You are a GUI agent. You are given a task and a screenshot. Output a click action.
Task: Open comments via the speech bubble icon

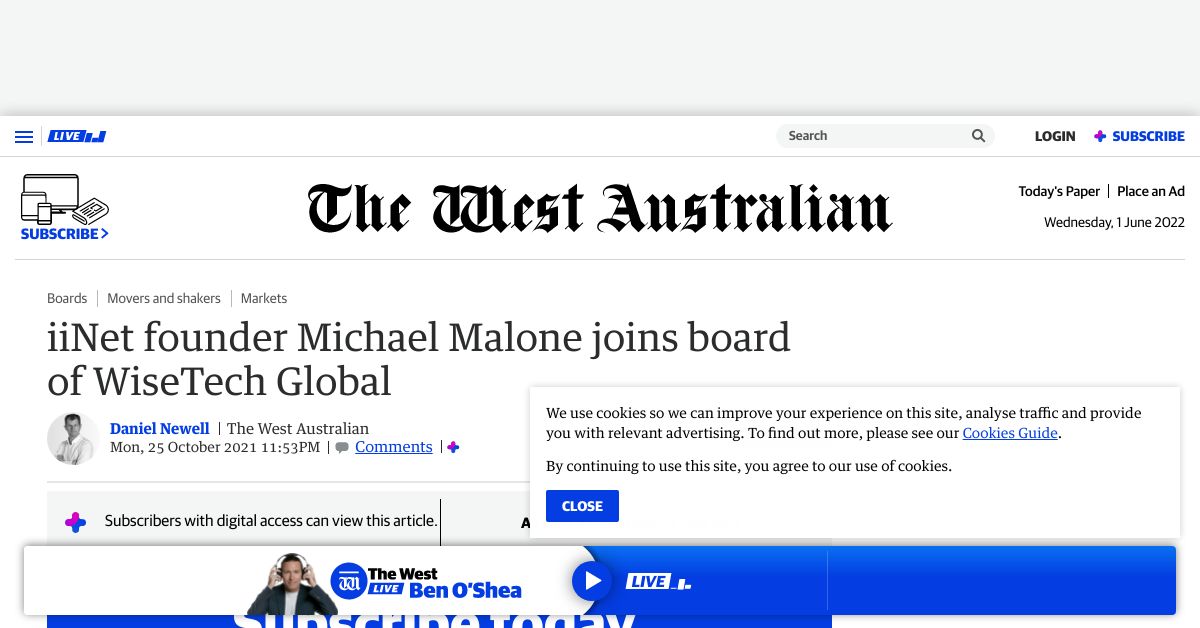click(342, 447)
